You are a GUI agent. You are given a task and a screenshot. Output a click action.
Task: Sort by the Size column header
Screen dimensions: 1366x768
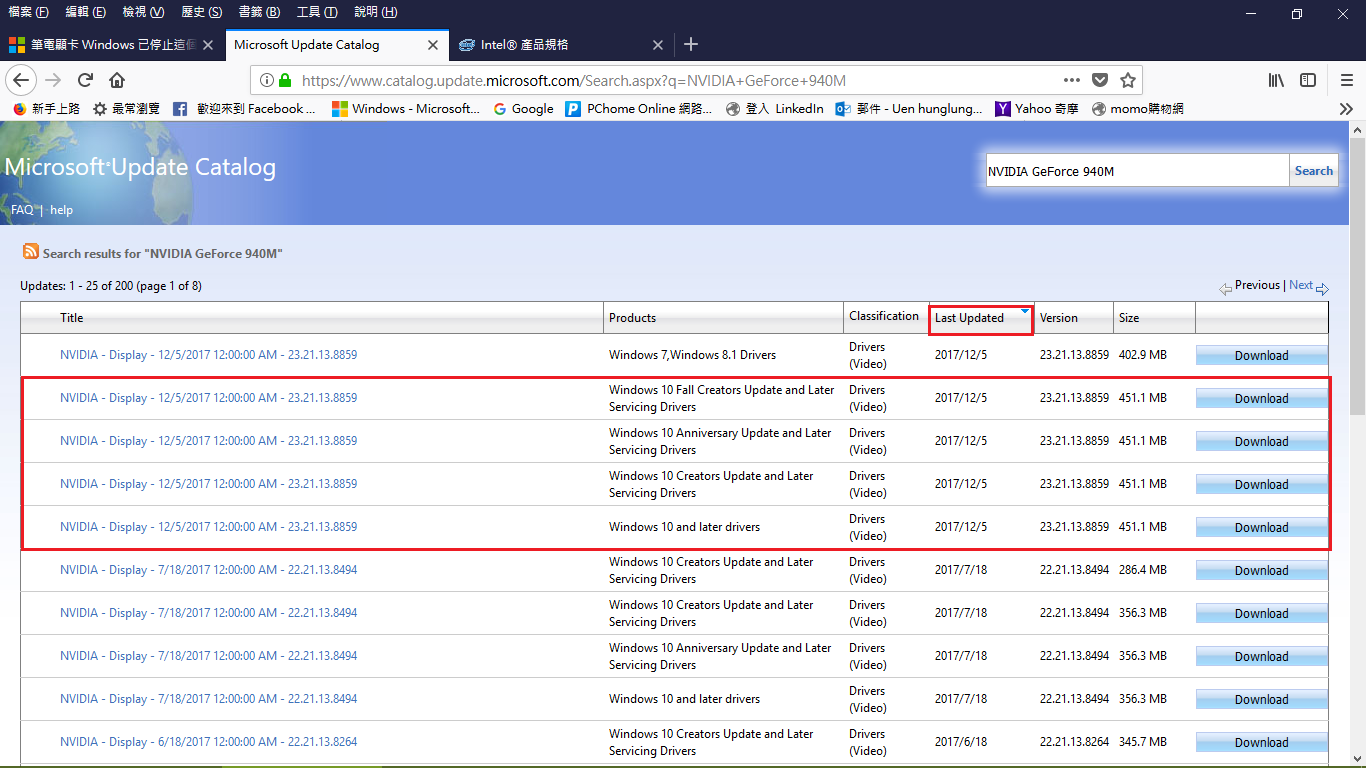(1129, 318)
